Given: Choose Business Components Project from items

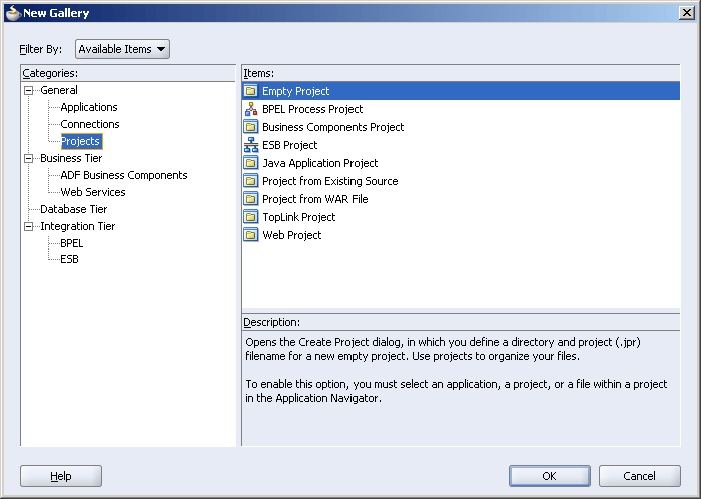Looking at the screenshot, I should [333, 127].
